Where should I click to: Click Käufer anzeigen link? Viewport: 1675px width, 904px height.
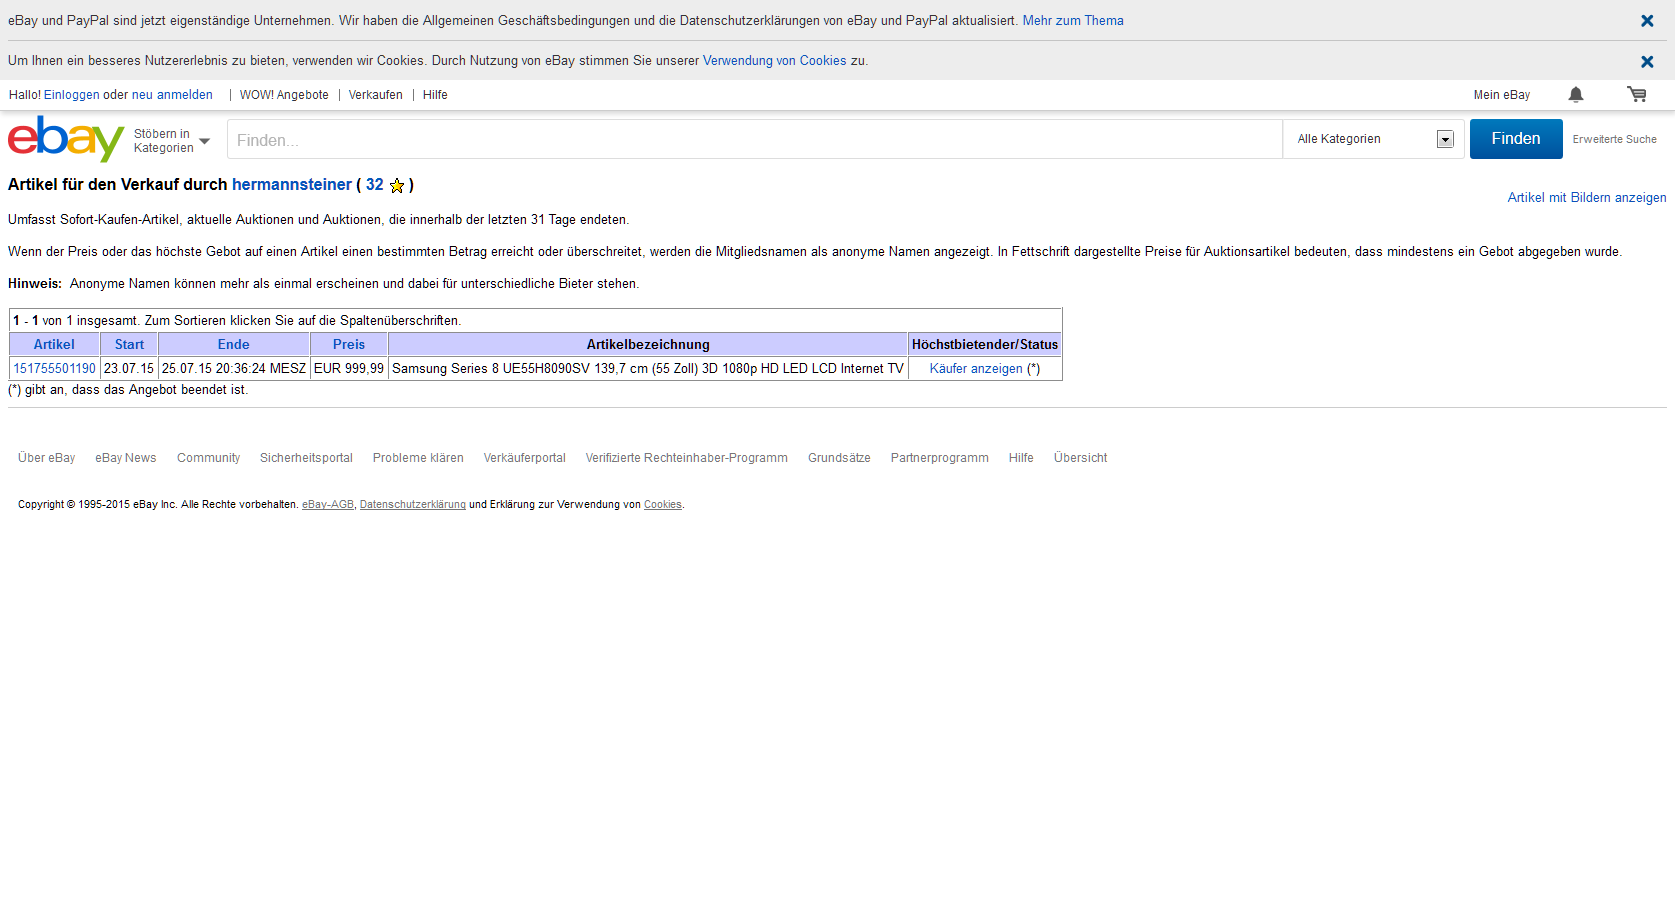976,369
